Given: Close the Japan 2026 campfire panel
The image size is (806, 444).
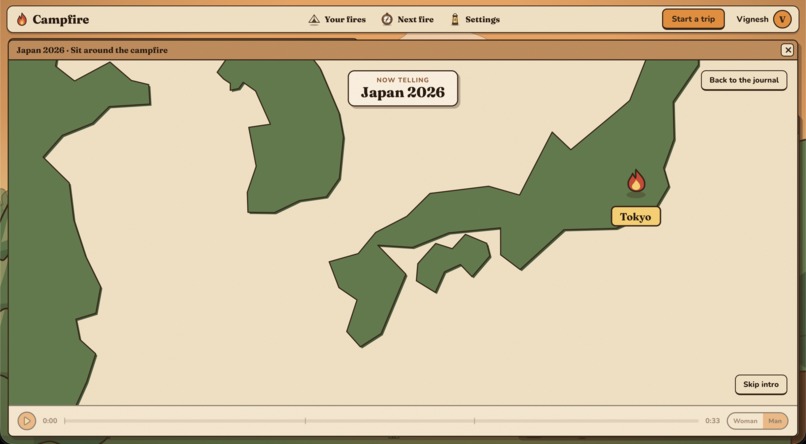Looking at the screenshot, I should pos(787,50).
